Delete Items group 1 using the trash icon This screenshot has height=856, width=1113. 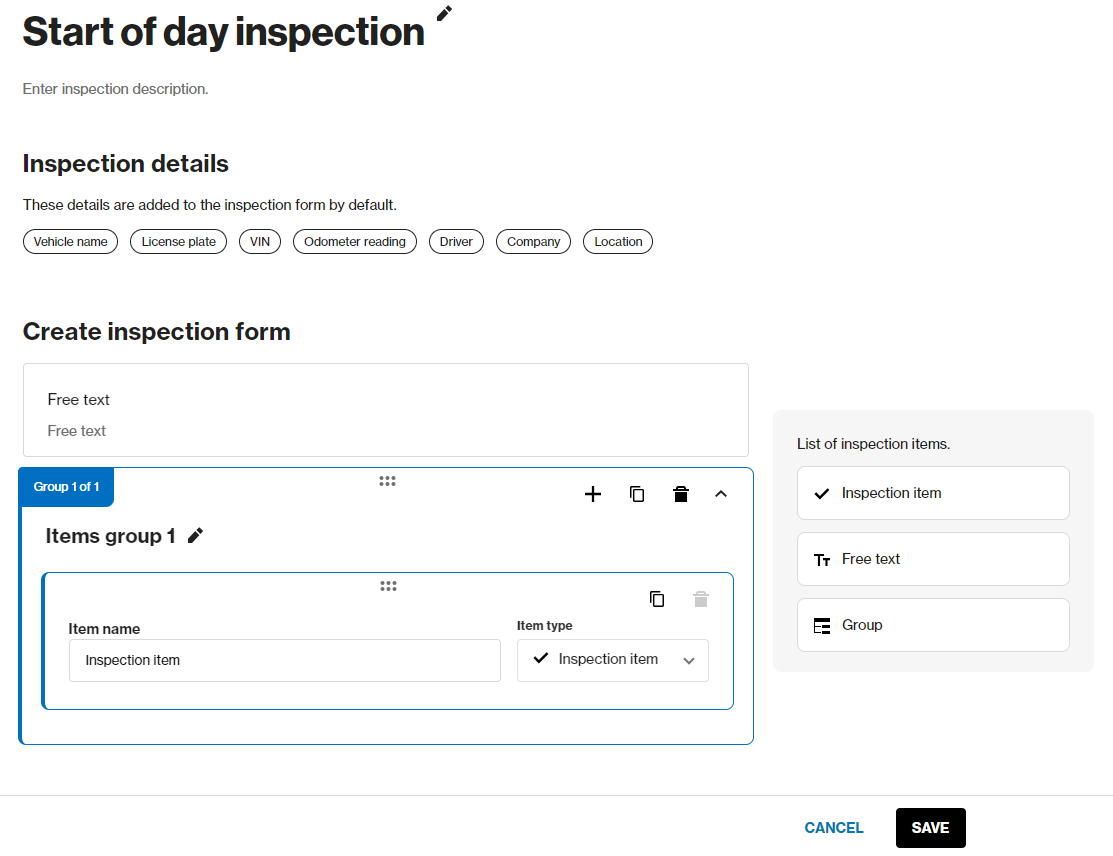(681, 494)
